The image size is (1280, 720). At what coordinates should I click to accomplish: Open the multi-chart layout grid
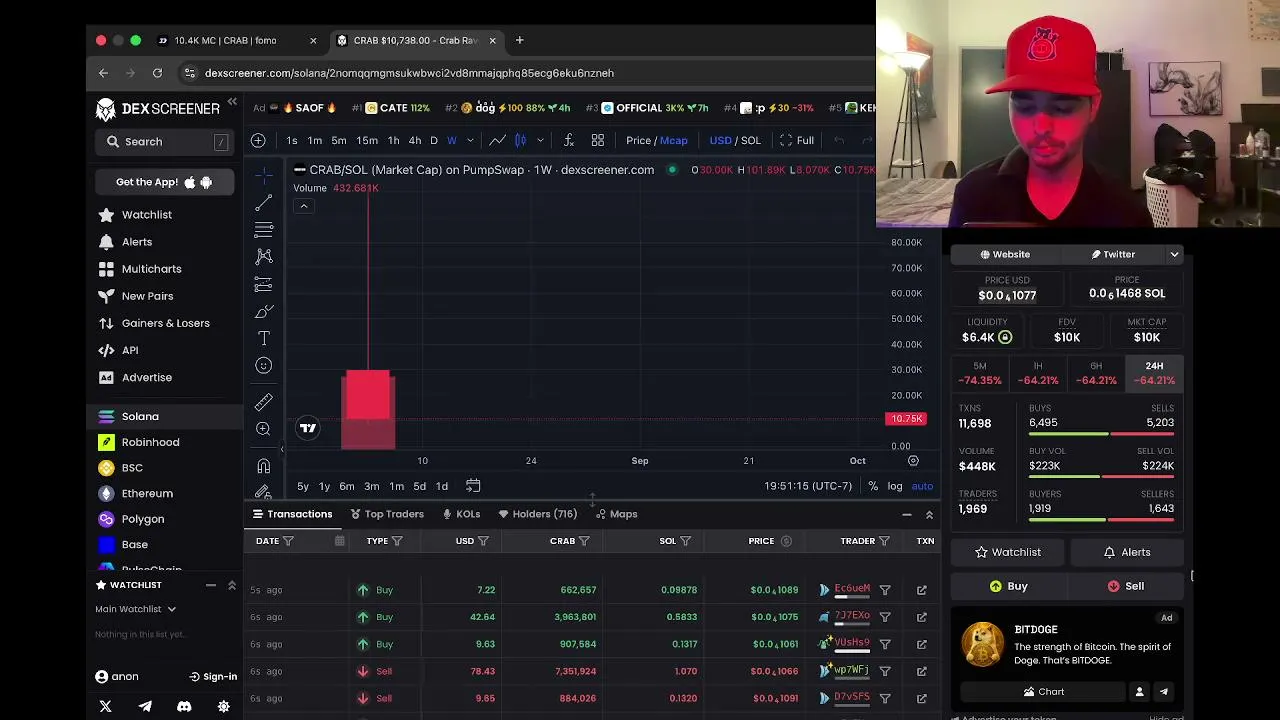click(598, 140)
